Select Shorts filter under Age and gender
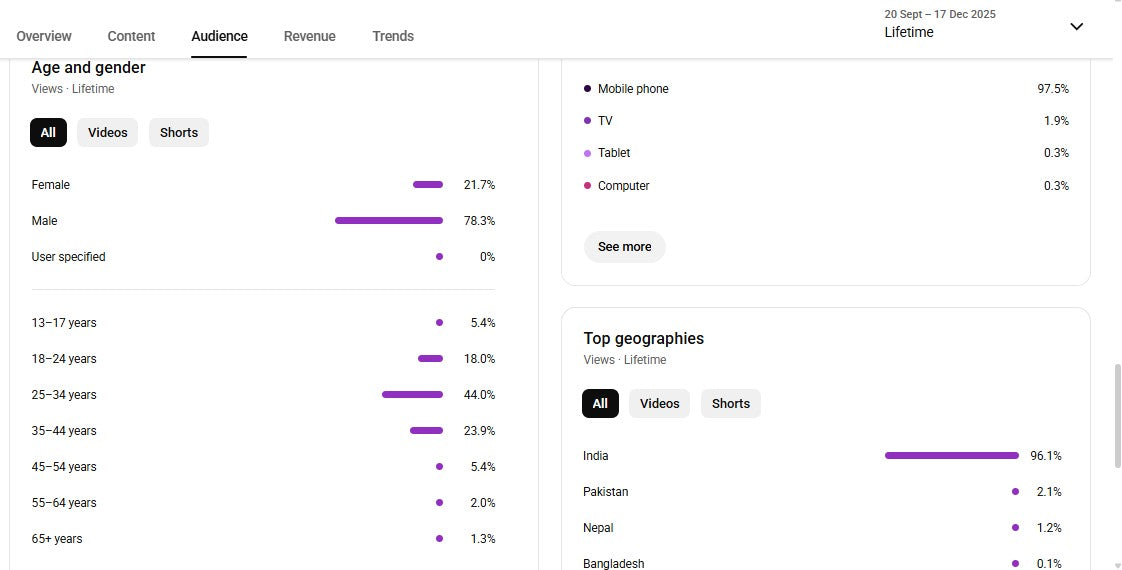Image resolution: width=1122 pixels, height=570 pixels. click(x=179, y=133)
